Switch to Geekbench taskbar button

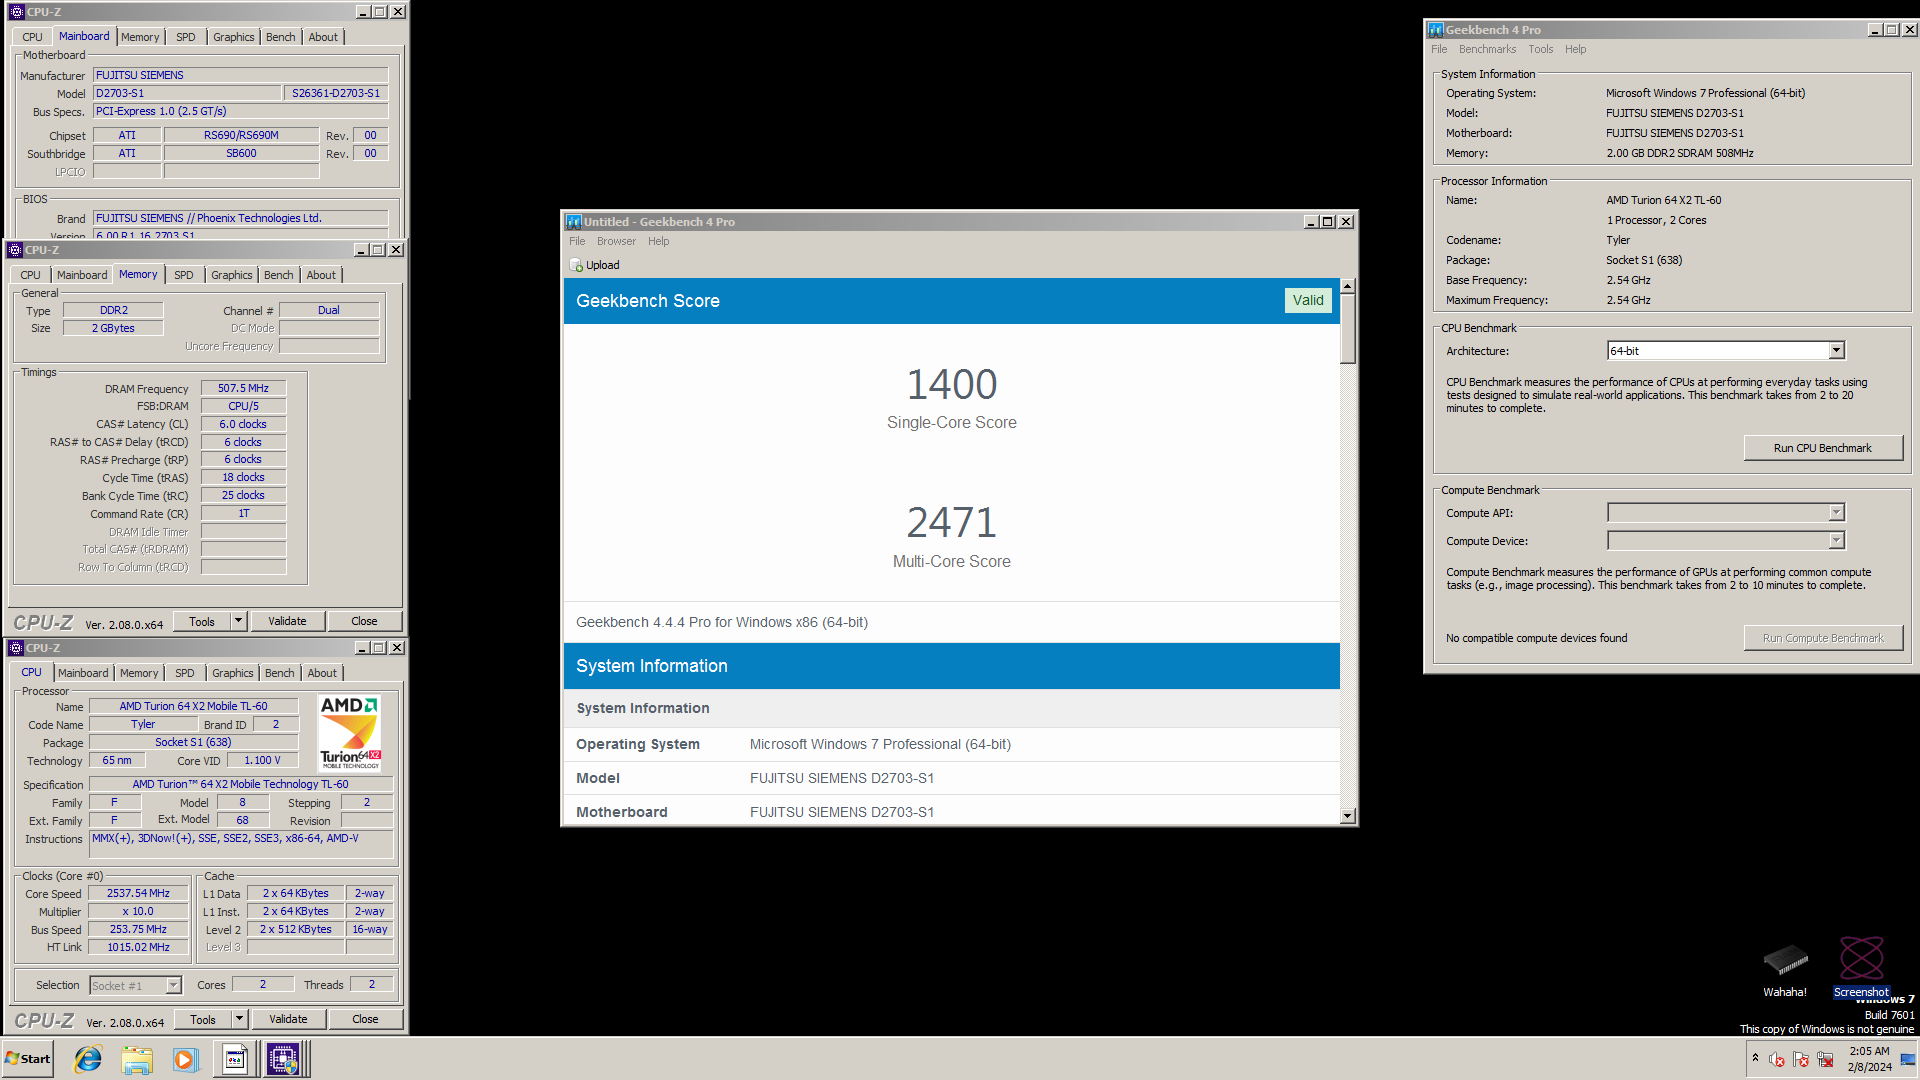pyautogui.click(x=235, y=1059)
